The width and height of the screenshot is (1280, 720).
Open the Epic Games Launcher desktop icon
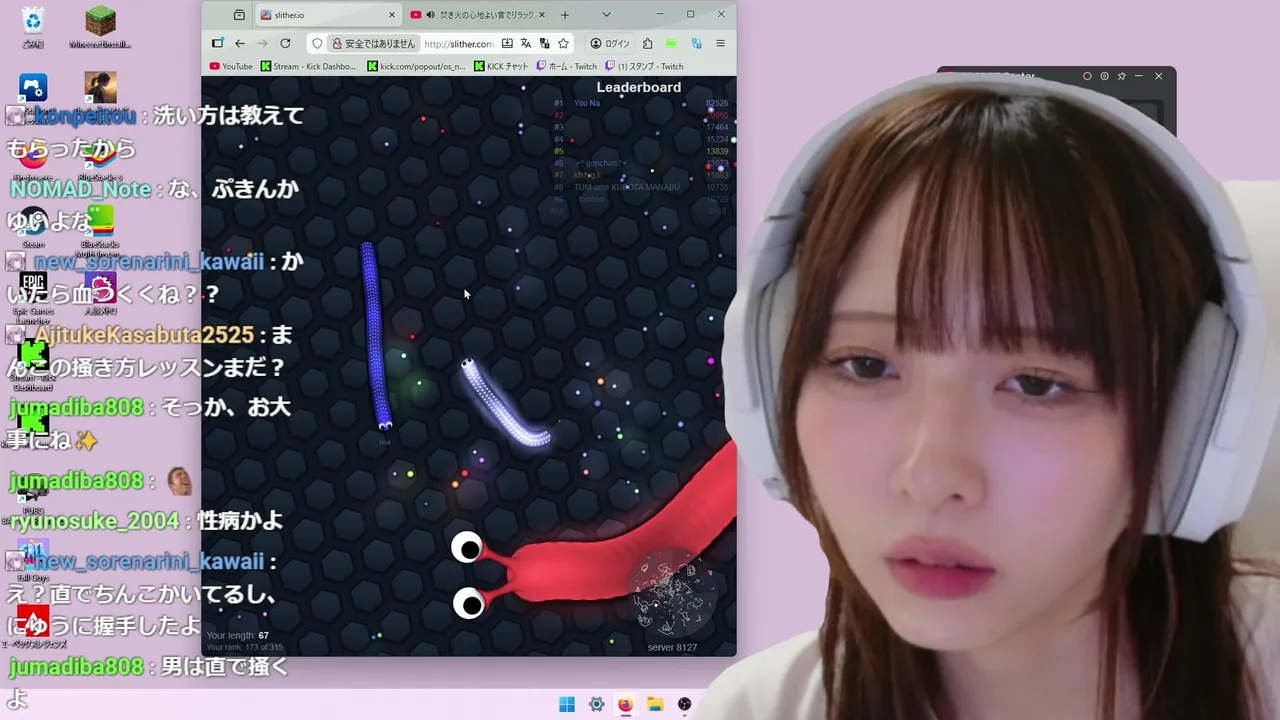(33, 296)
